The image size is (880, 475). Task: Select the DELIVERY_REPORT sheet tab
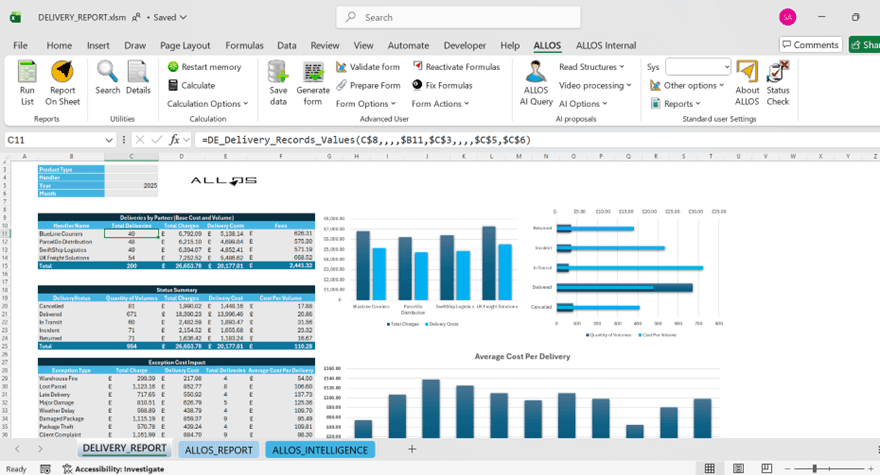125,449
